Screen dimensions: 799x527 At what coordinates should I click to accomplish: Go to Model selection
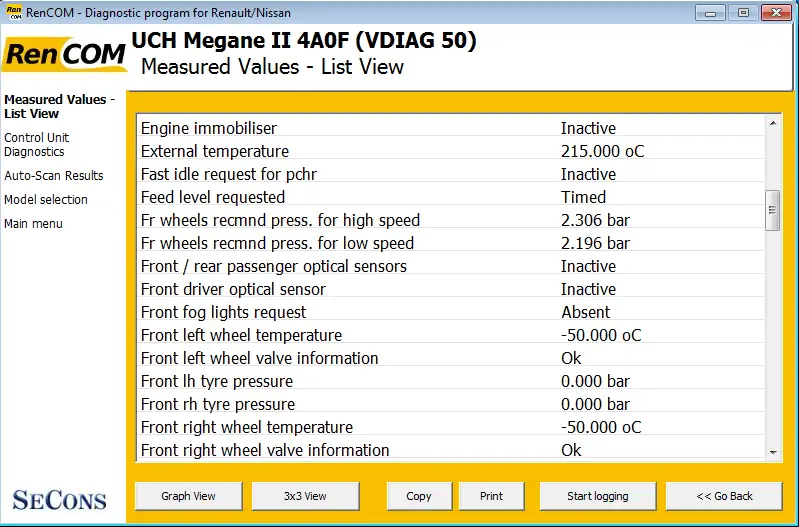point(46,200)
